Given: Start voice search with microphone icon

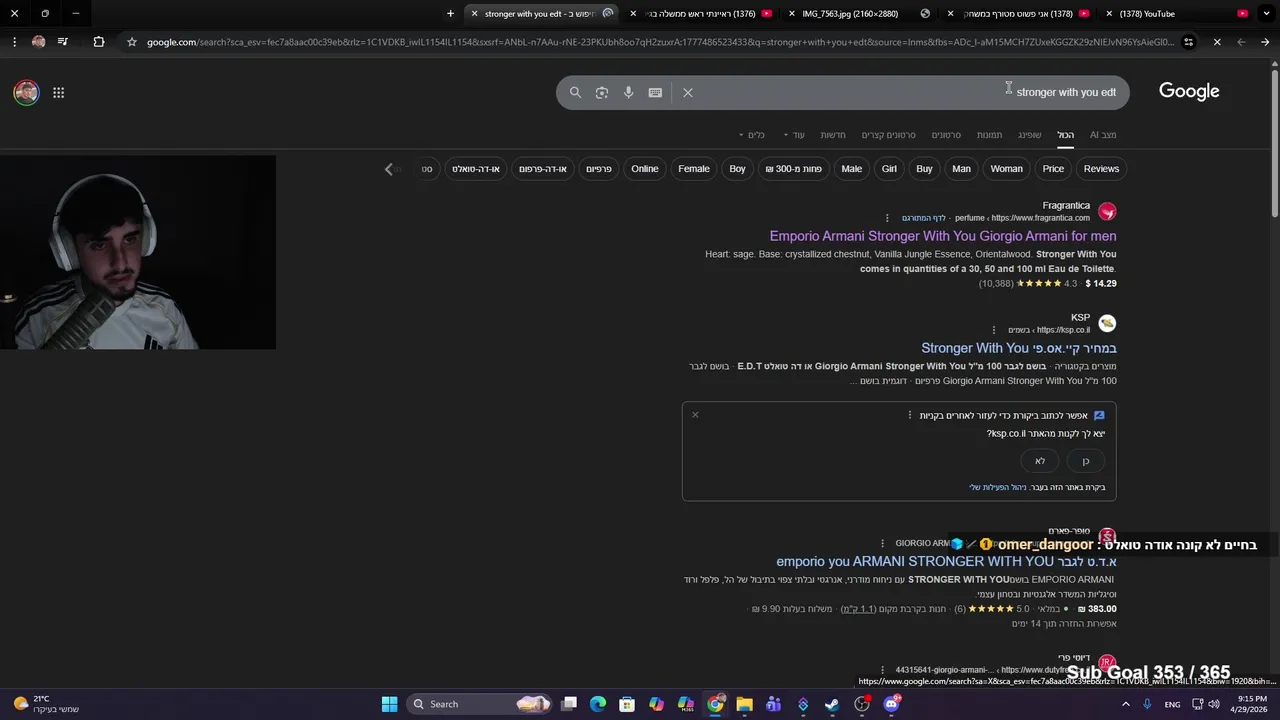Looking at the screenshot, I should coord(628,92).
